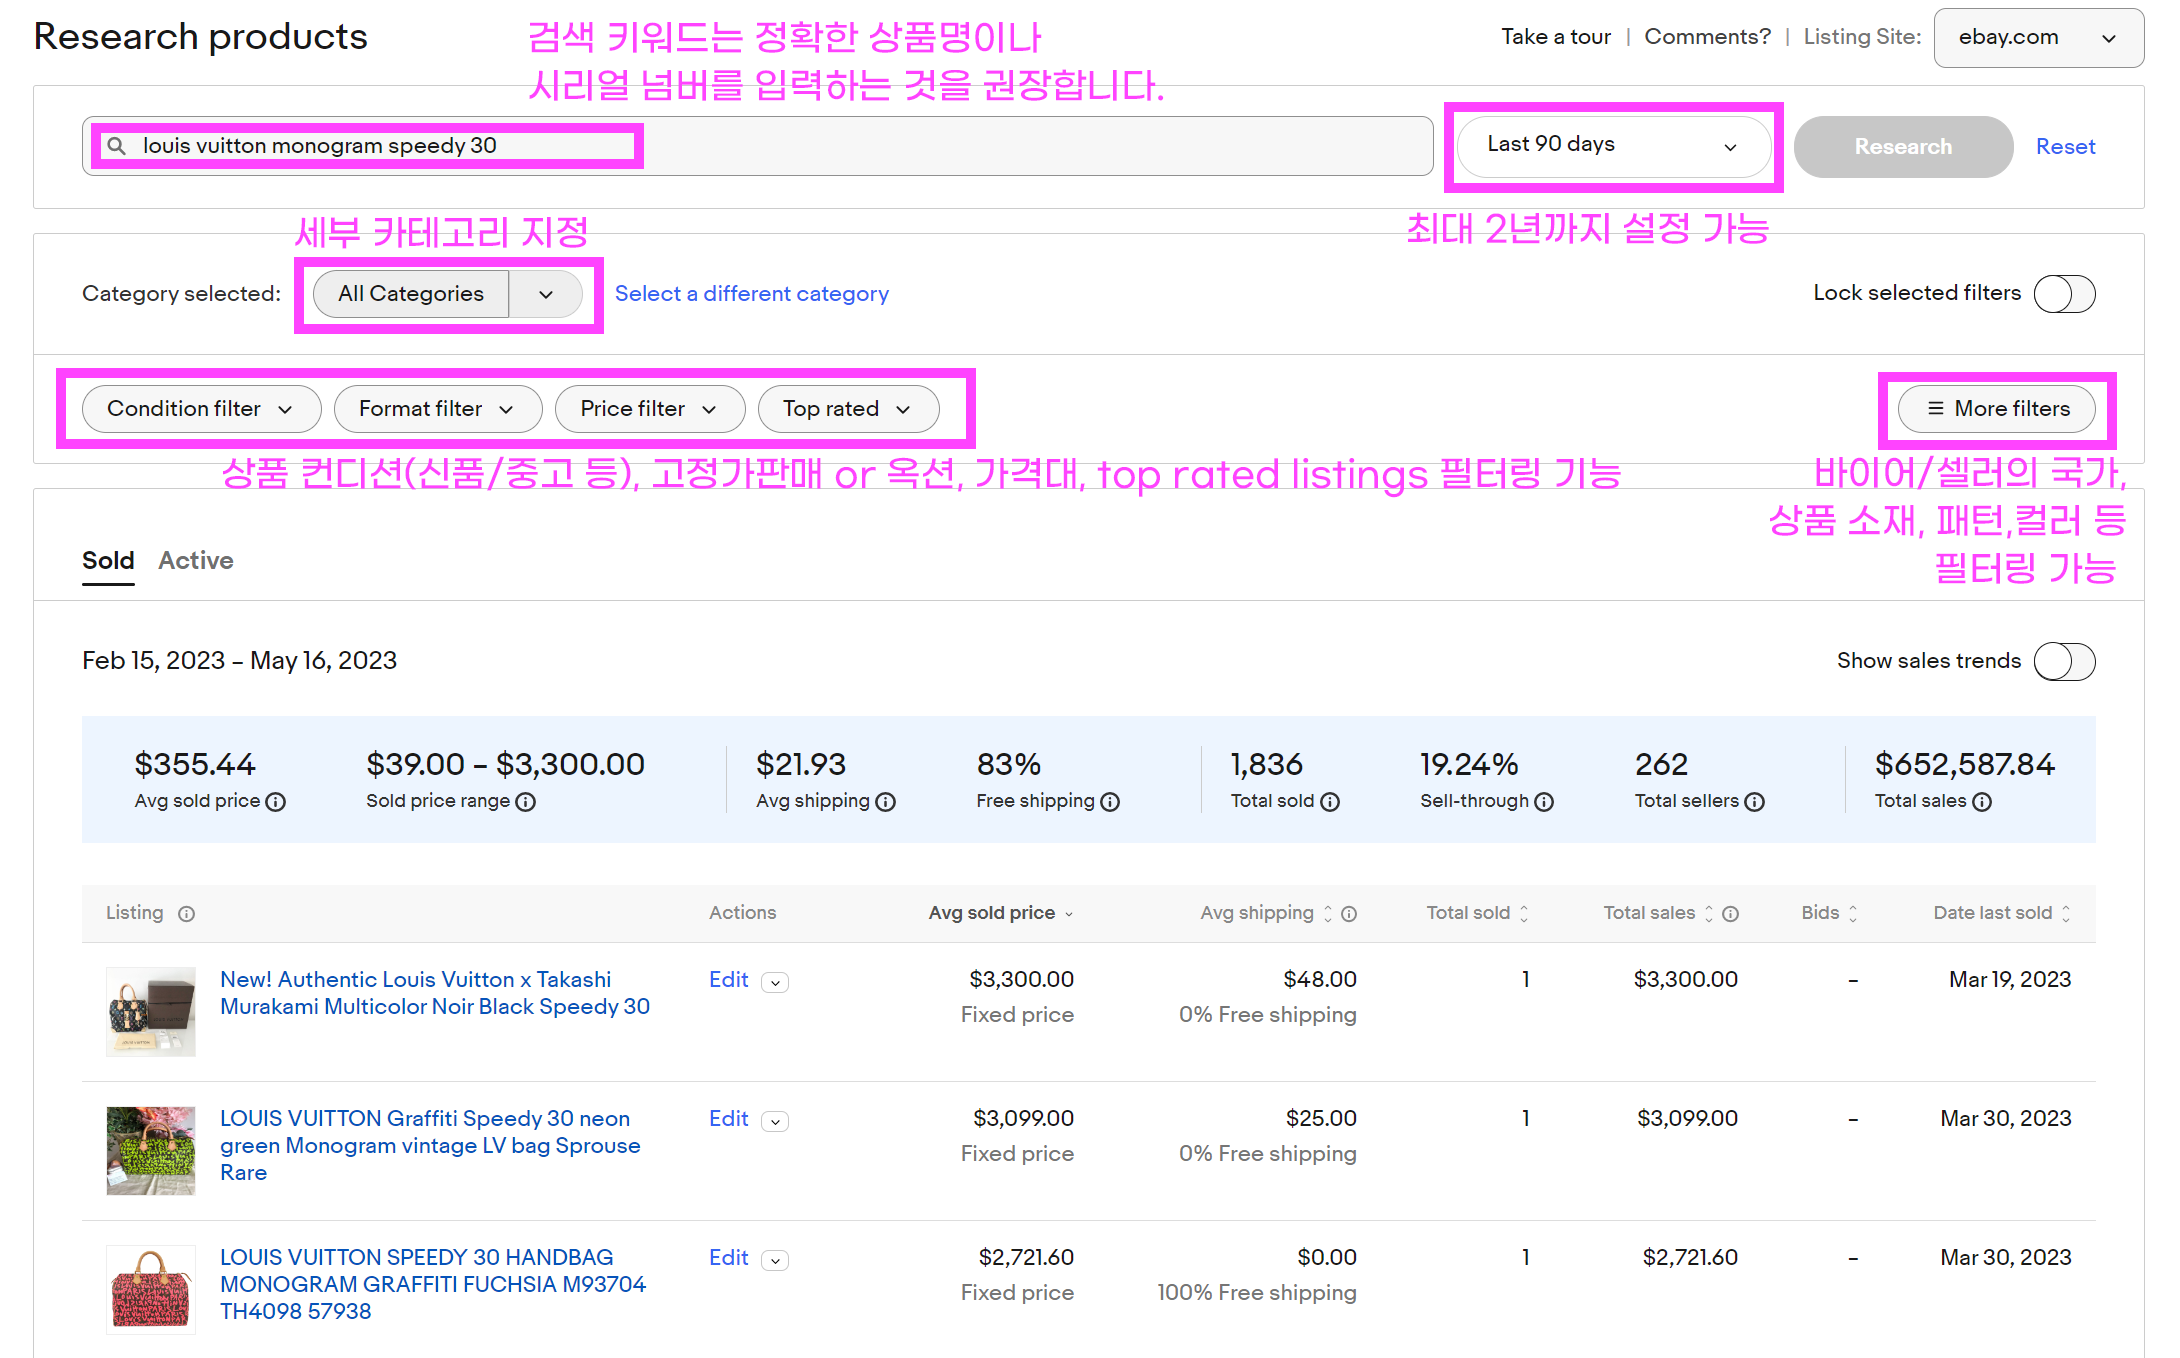The image size is (2180, 1358).
Task: Sort by Bids arrows icon
Action: click(1853, 914)
